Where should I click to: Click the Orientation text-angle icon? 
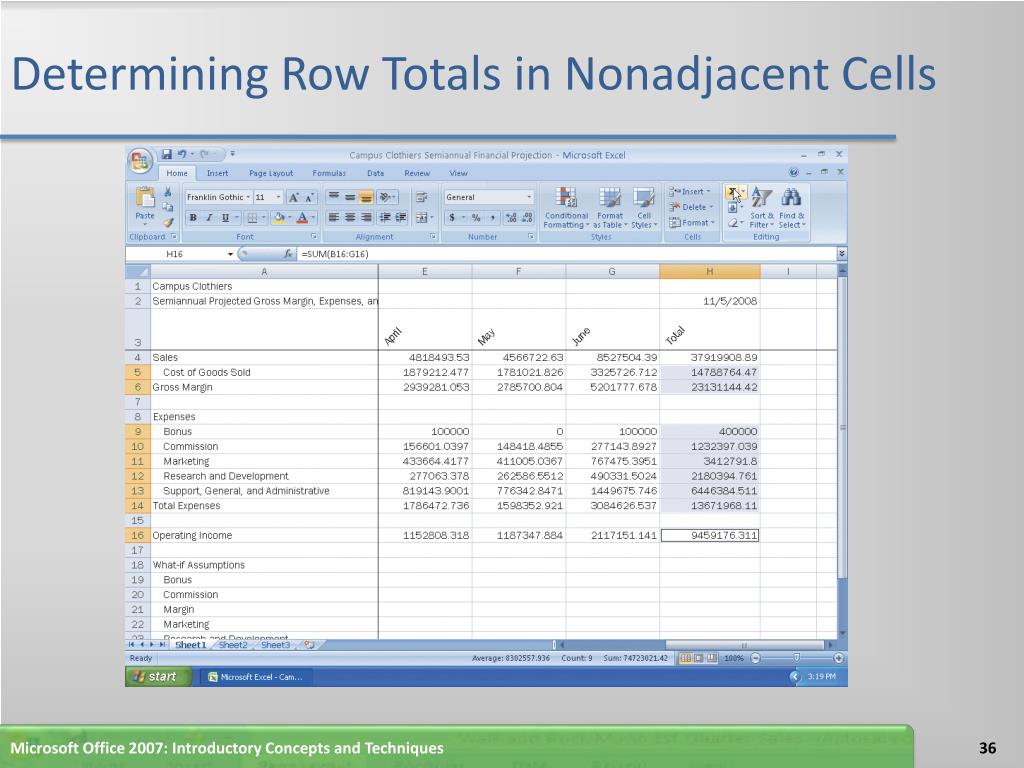387,197
